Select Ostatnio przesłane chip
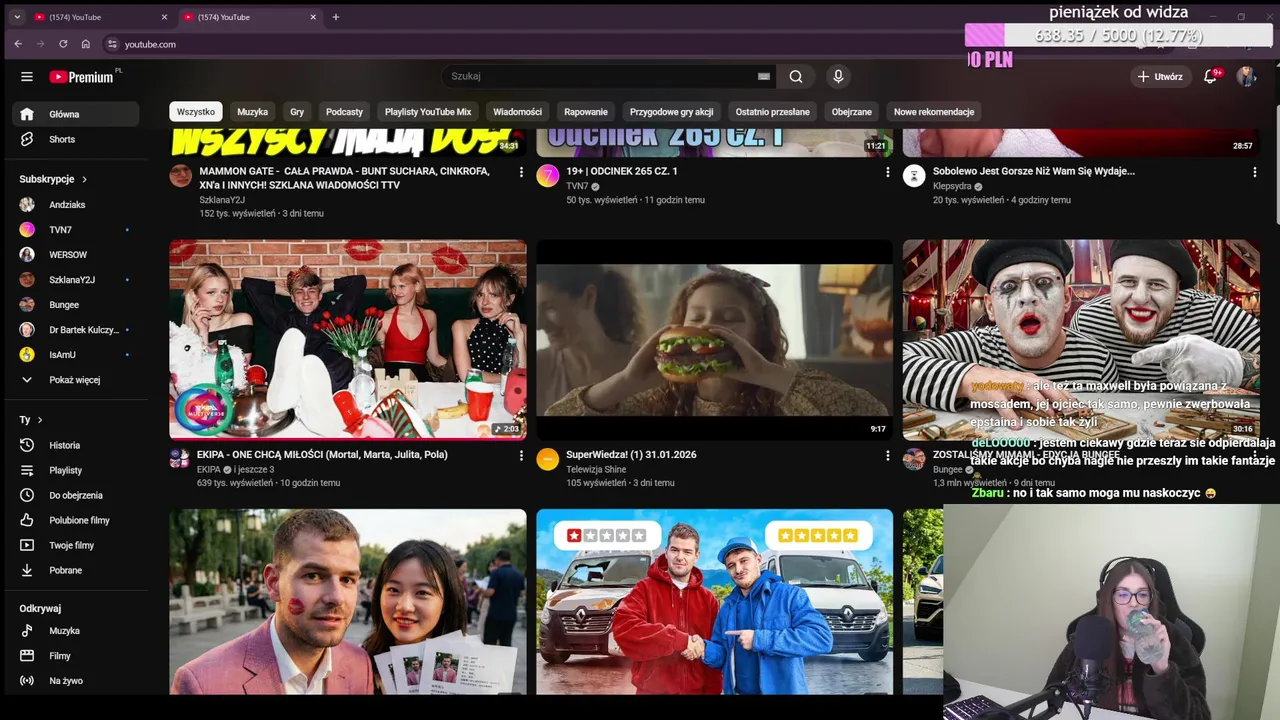The height and width of the screenshot is (720, 1280). click(773, 112)
